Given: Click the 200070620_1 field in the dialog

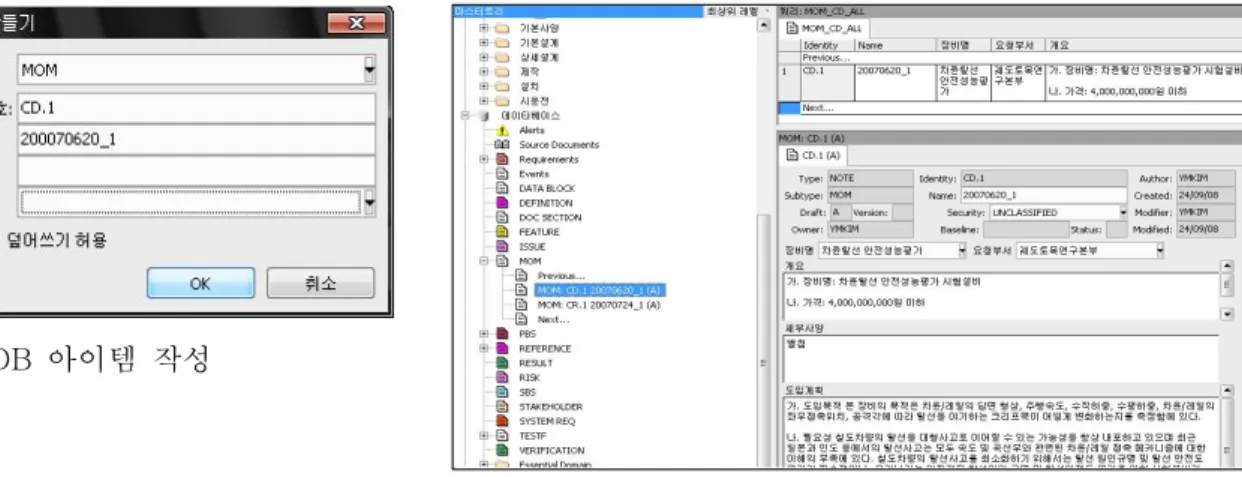Looking at the screenshot, I should (x=196, y=139).
